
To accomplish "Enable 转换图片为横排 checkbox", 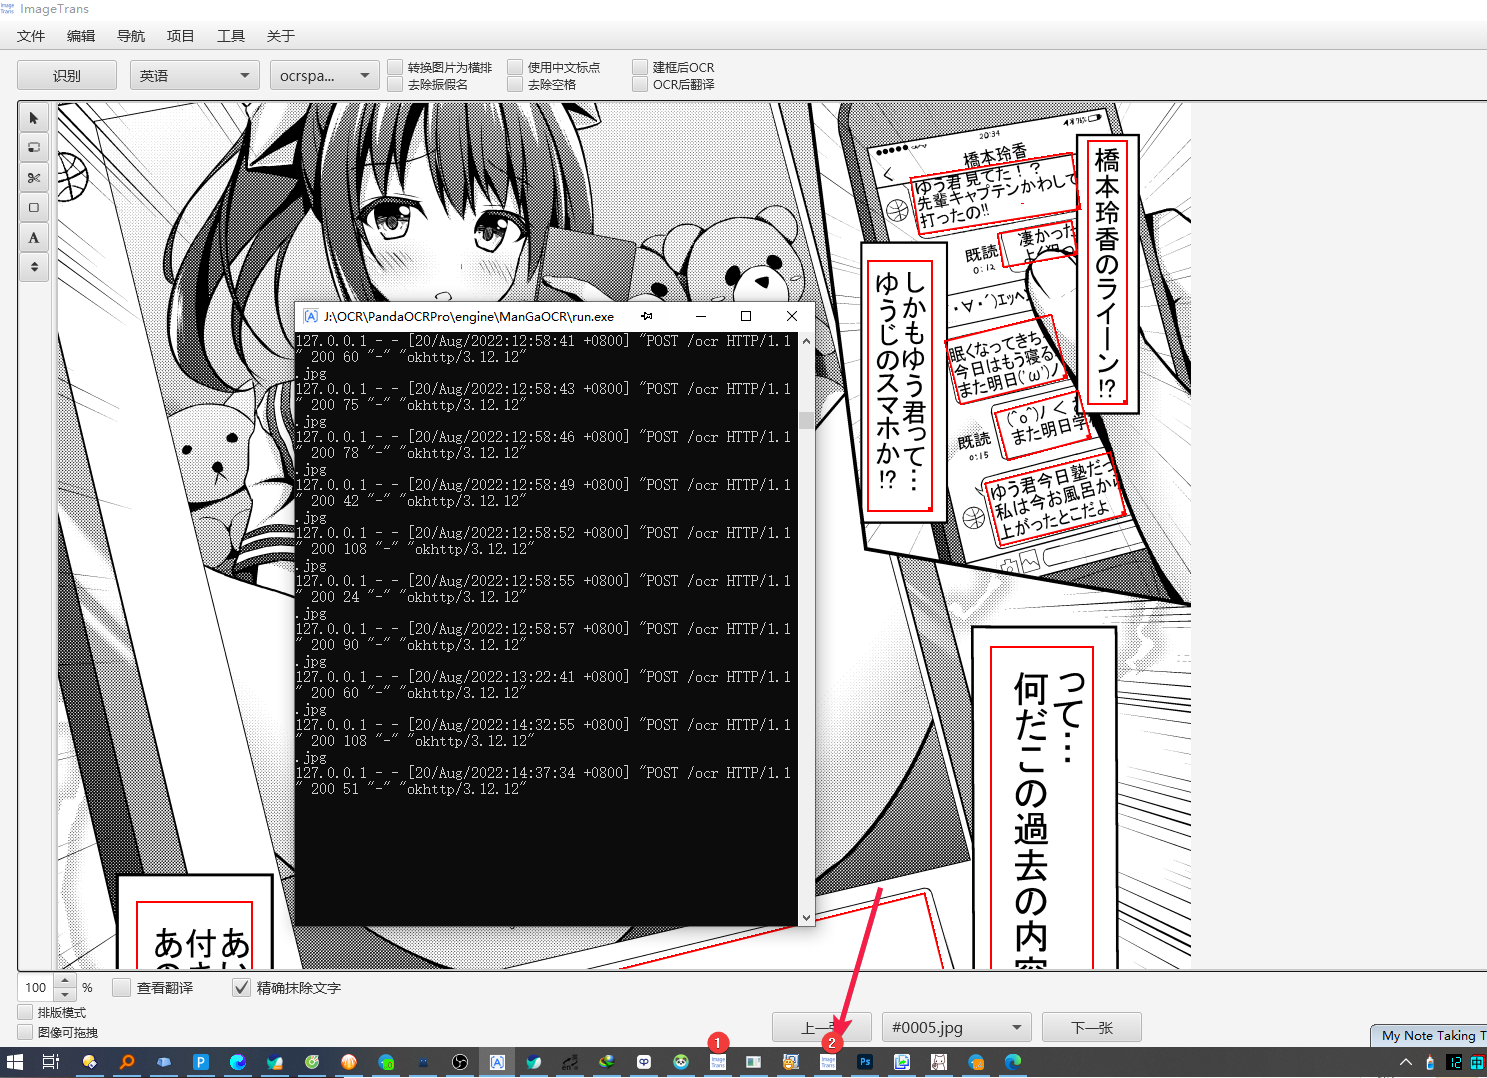I will pos(395,67).
